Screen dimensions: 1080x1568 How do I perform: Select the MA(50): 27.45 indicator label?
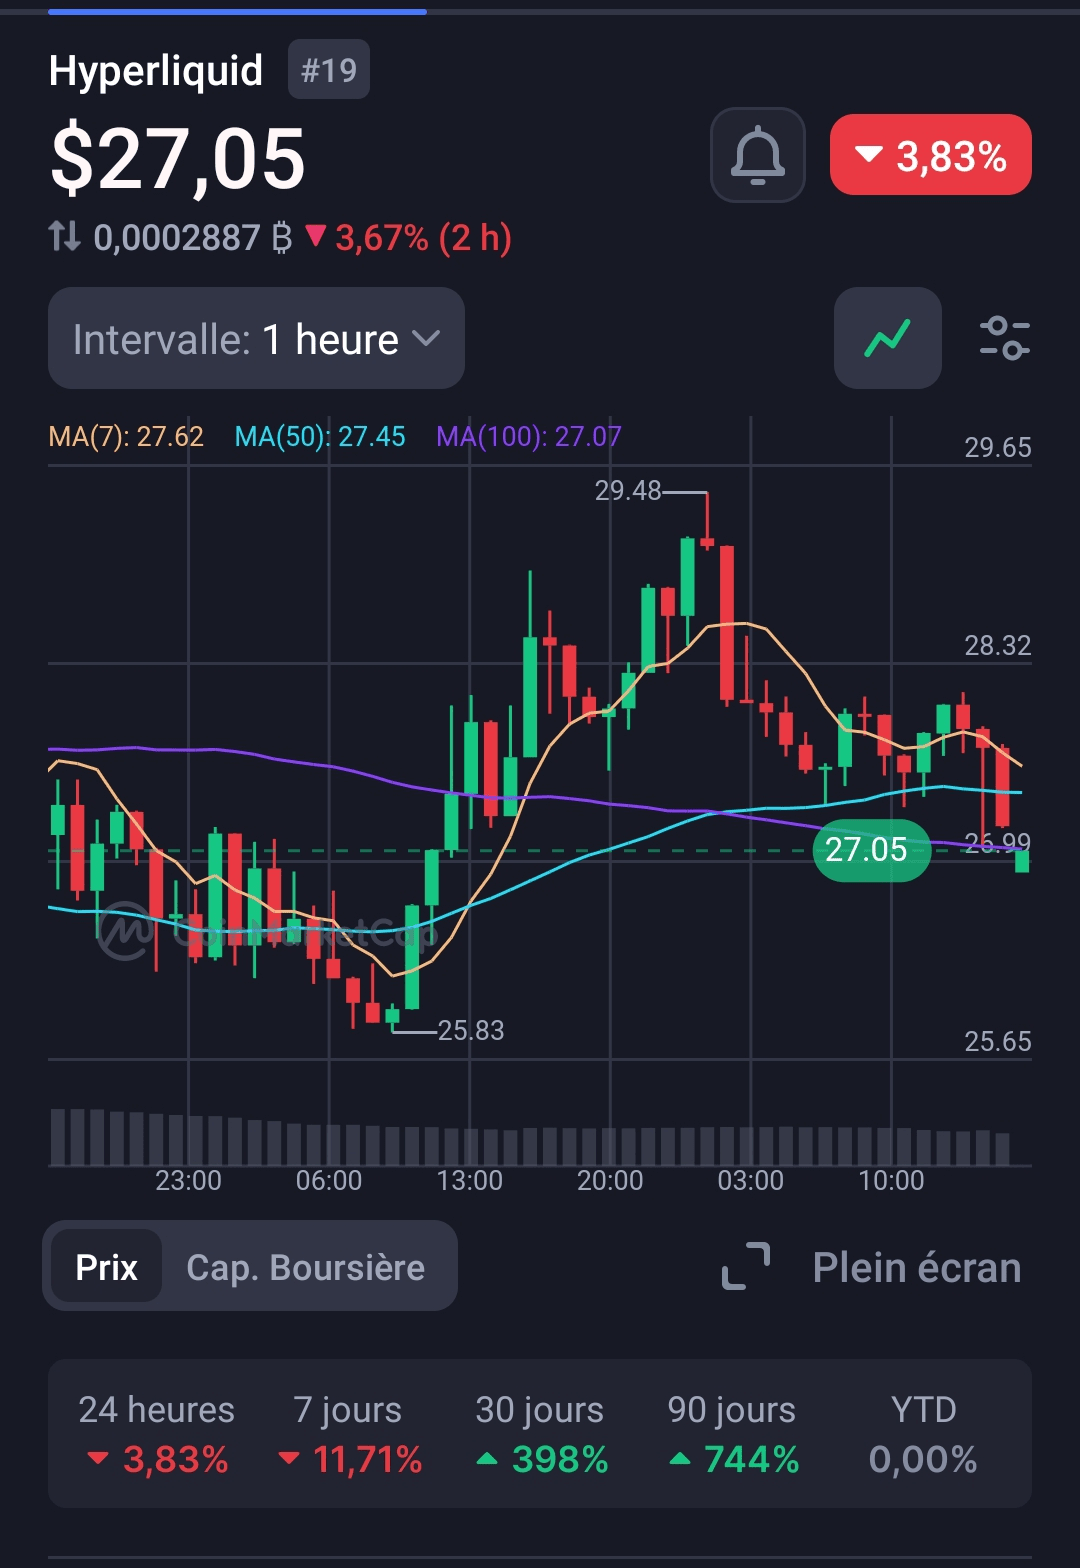(x=320, y=437)
